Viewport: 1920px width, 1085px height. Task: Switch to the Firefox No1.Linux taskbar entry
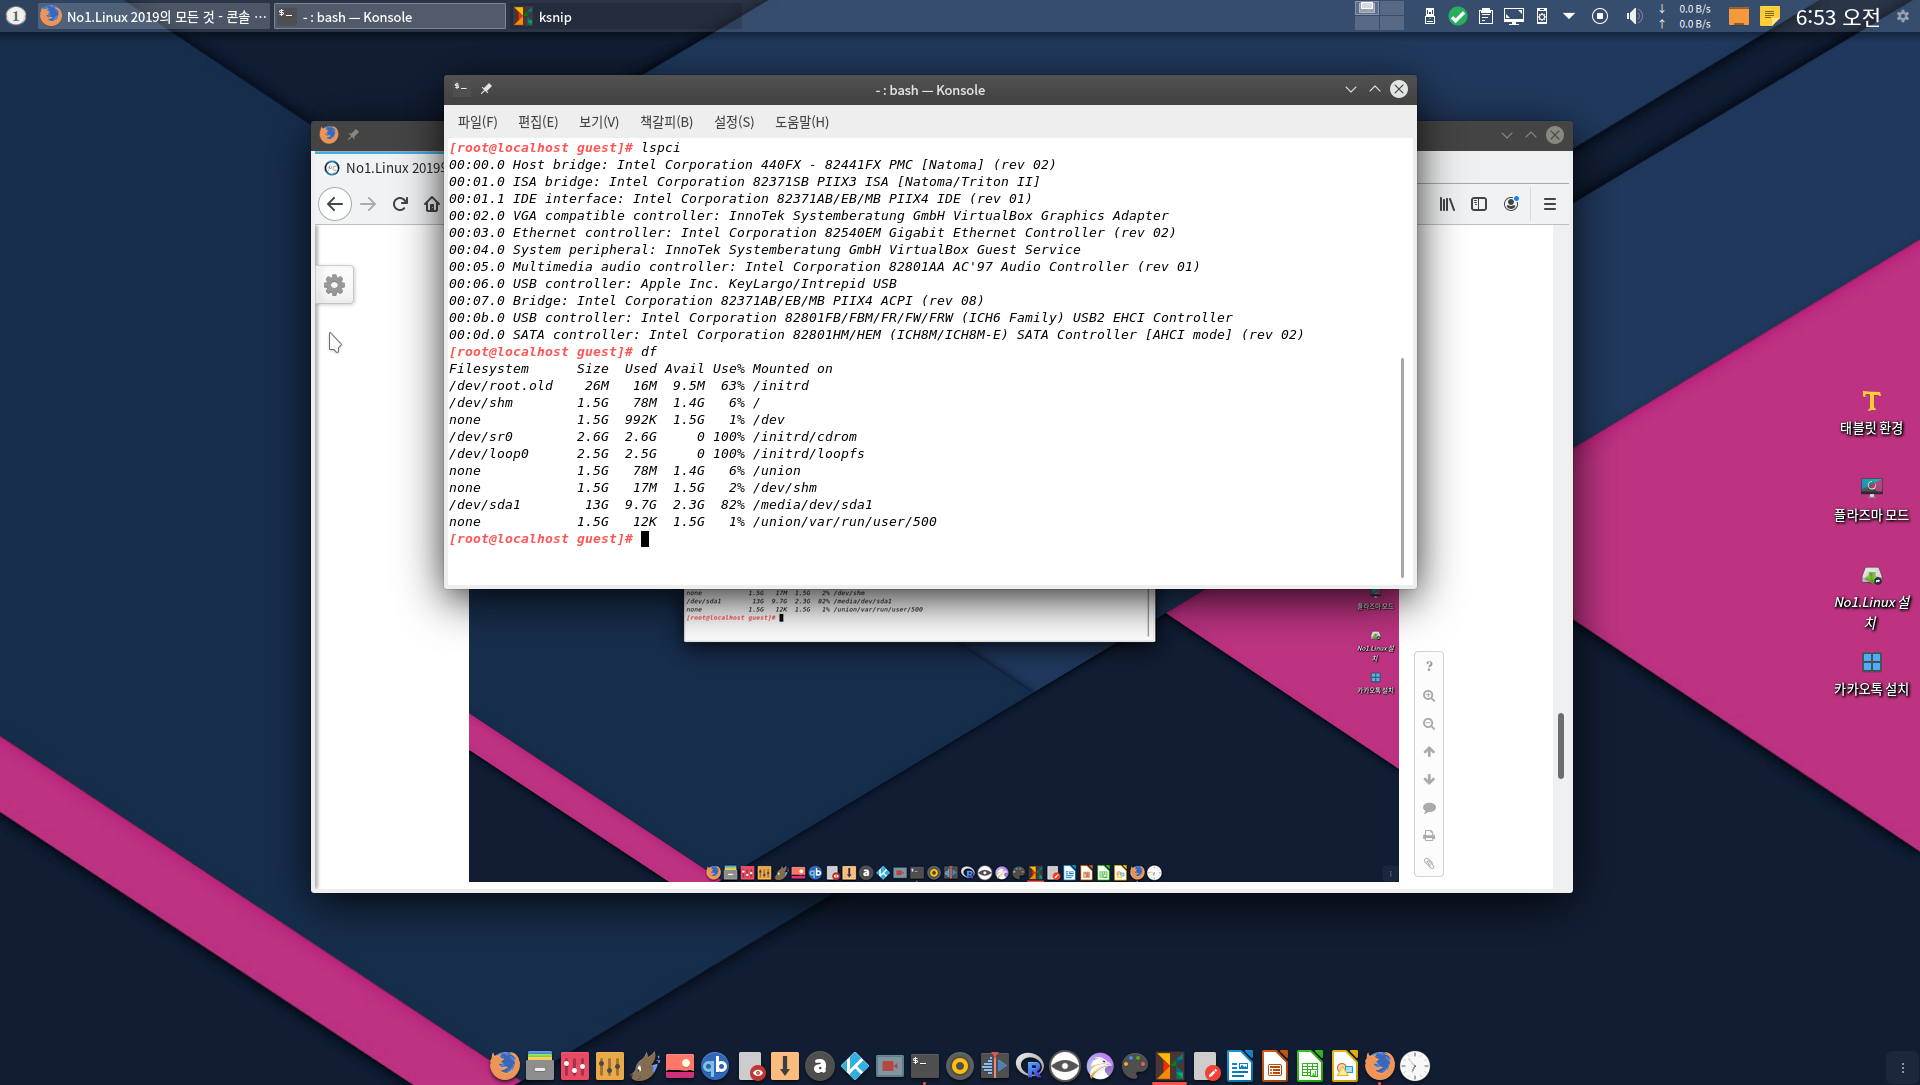tap(154, 16)
